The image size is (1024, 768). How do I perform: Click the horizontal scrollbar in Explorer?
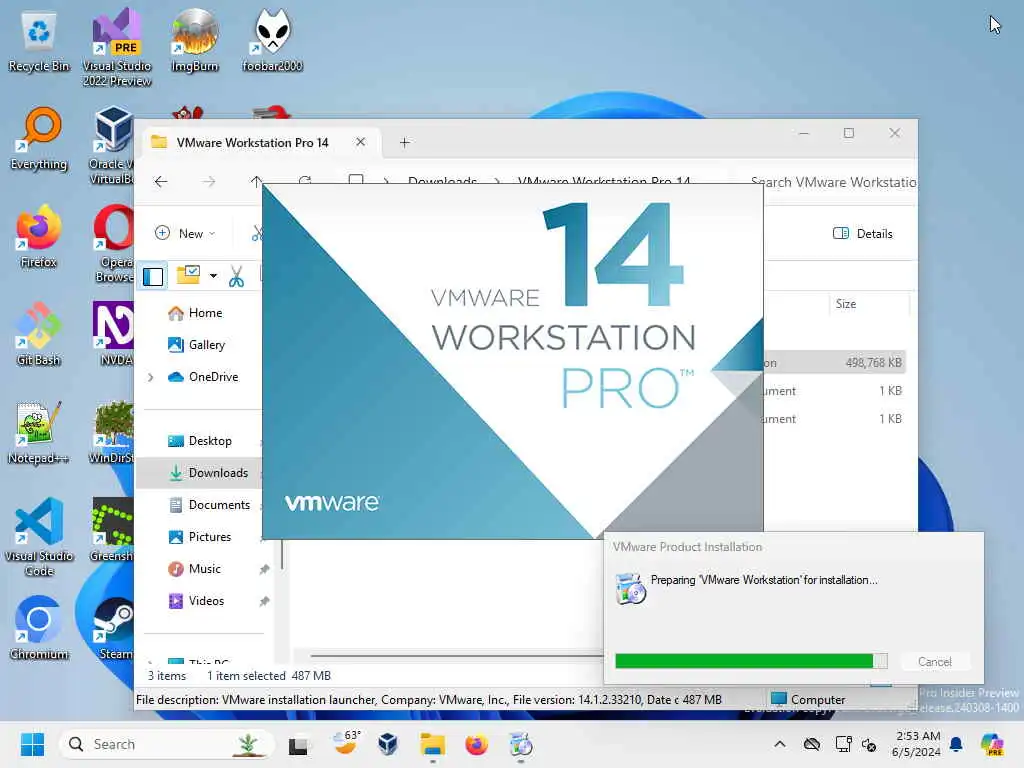pos(456,655)
